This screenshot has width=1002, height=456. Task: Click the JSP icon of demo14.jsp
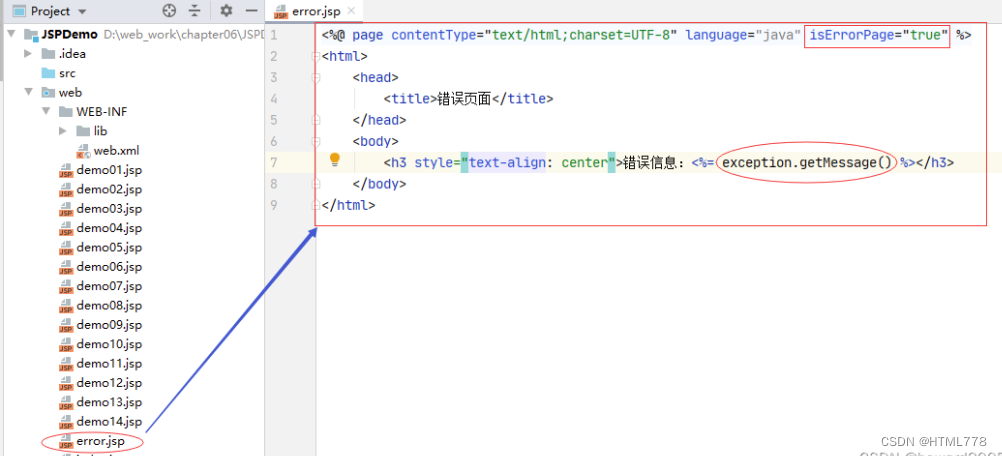tap(66, 422)
